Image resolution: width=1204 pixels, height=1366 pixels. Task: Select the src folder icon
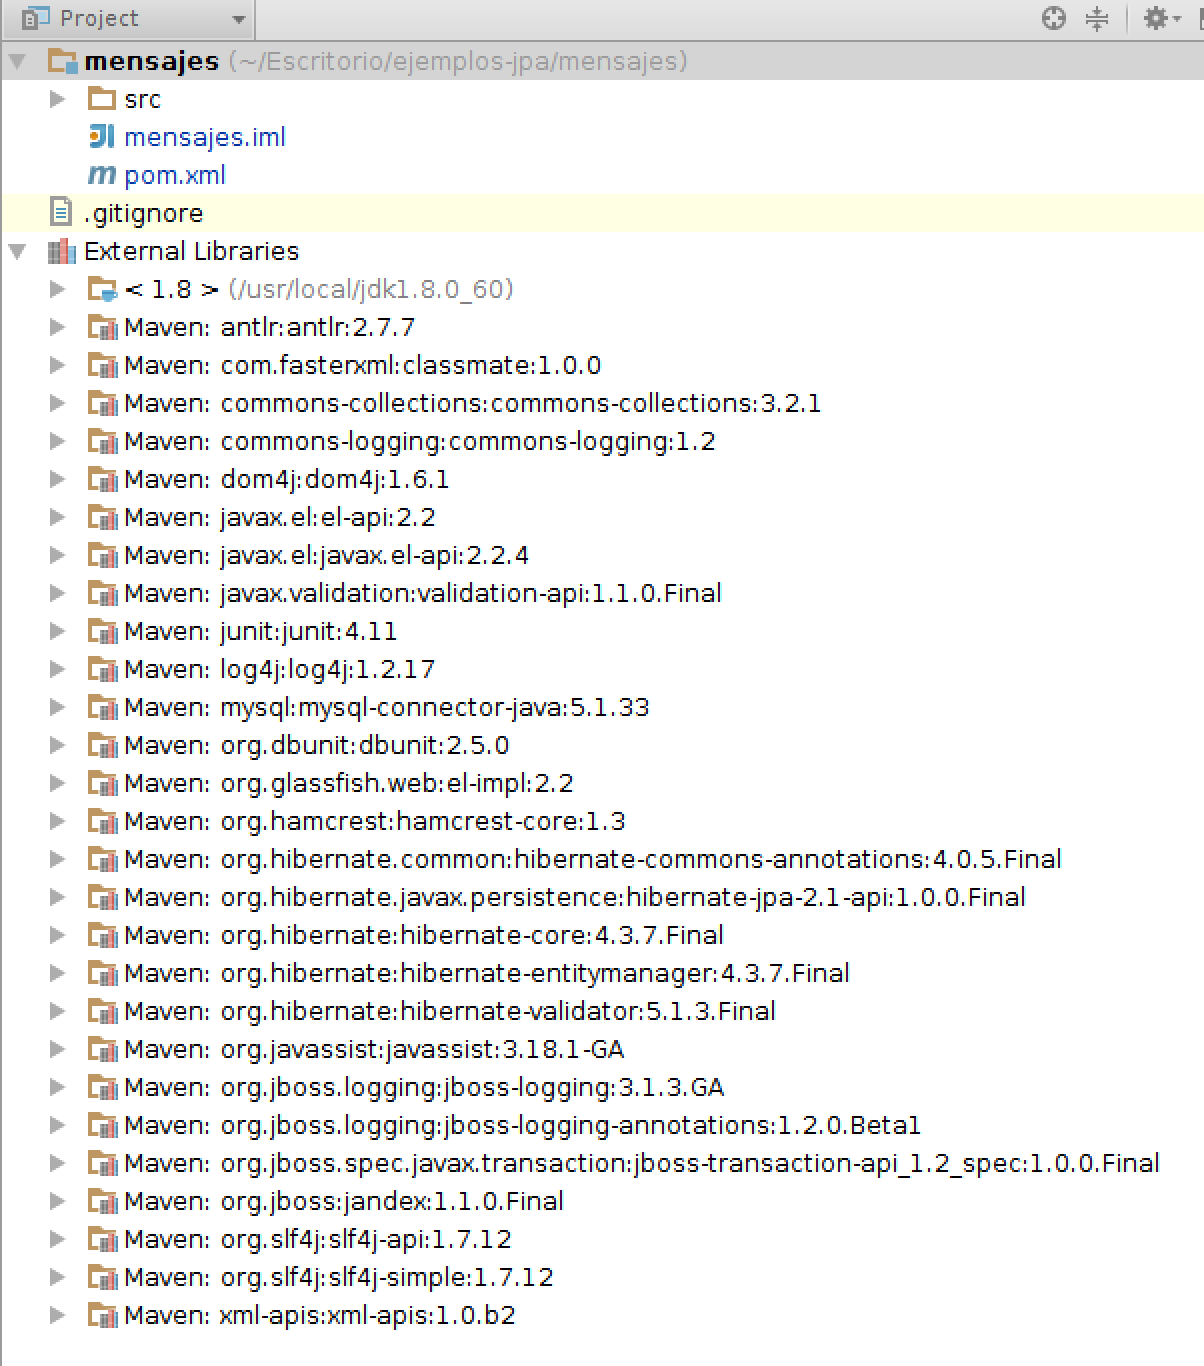click(102, 98)
